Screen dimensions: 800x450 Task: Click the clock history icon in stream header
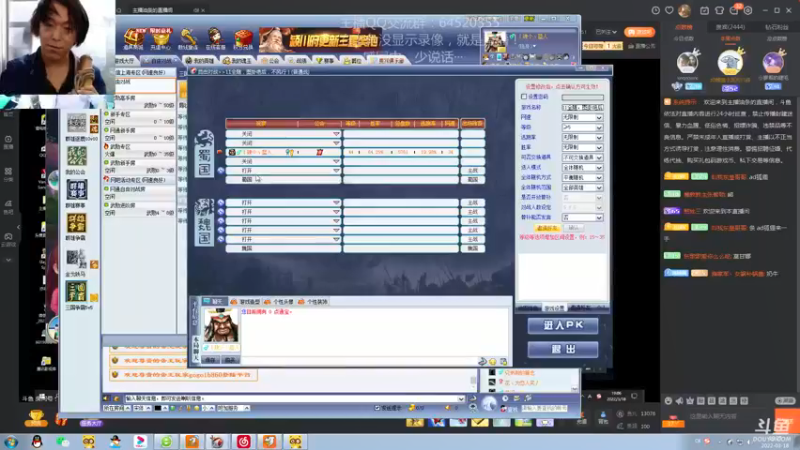(656, 10)
